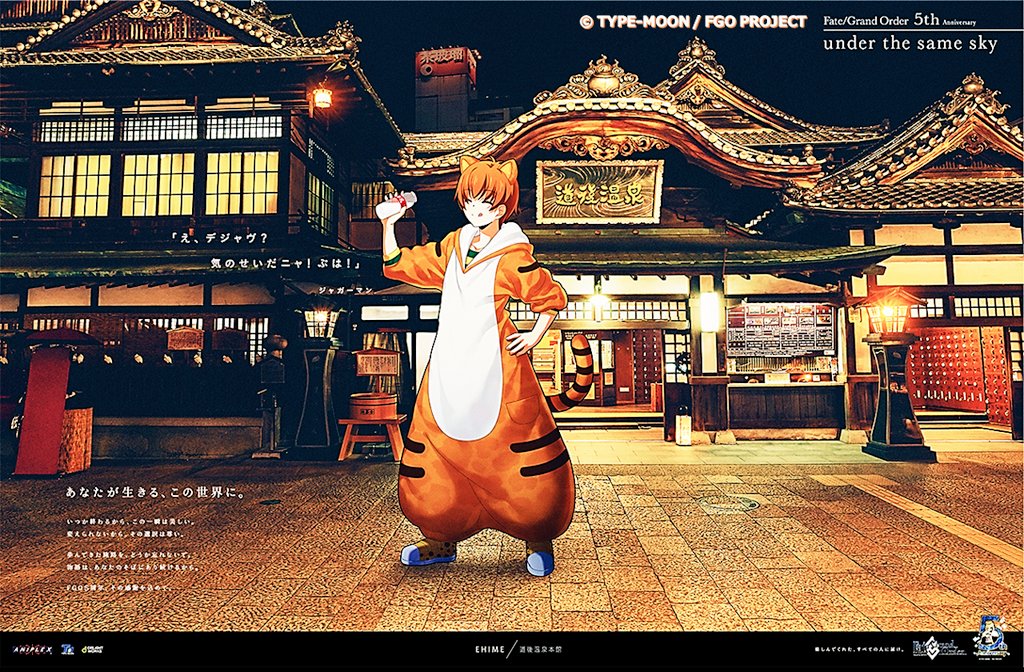This screenshot has width=1024, height=672.
Task: Click the glowing lantern under the left roof
Action: pos(321,97)
